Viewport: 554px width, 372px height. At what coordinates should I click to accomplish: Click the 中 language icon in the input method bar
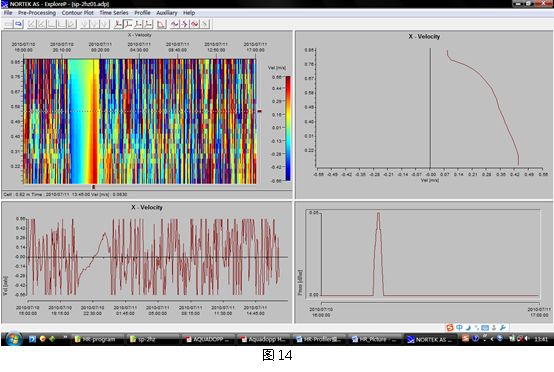459,328
